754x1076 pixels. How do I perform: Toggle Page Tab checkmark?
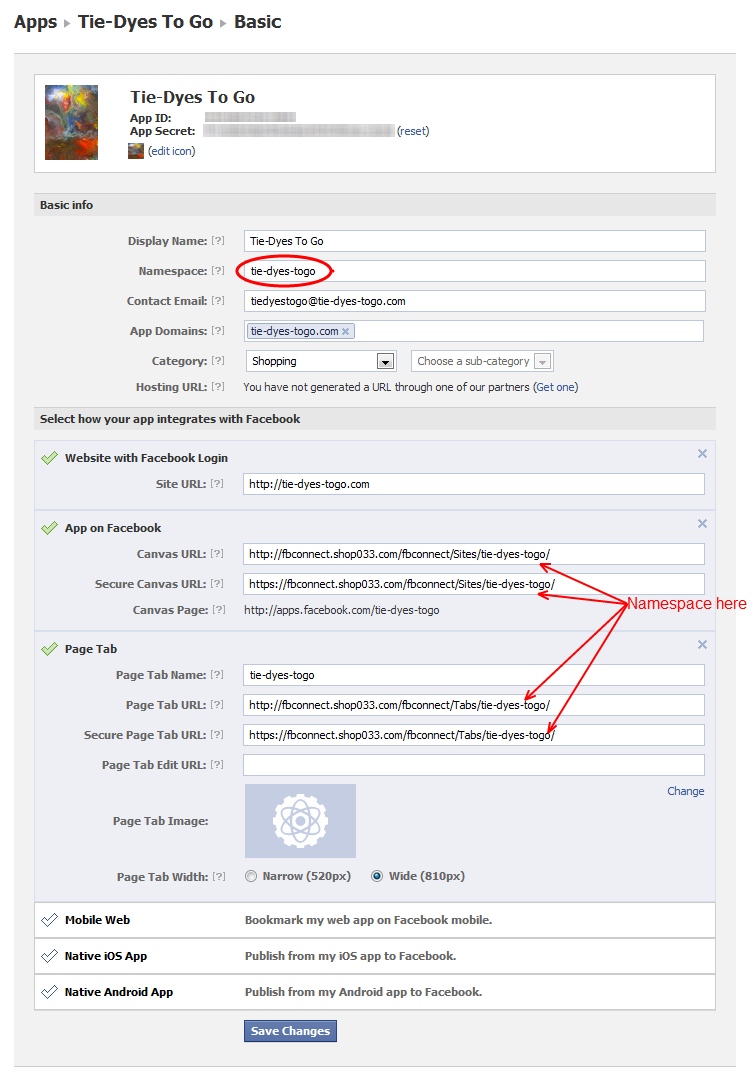click(x=49, y=648)
